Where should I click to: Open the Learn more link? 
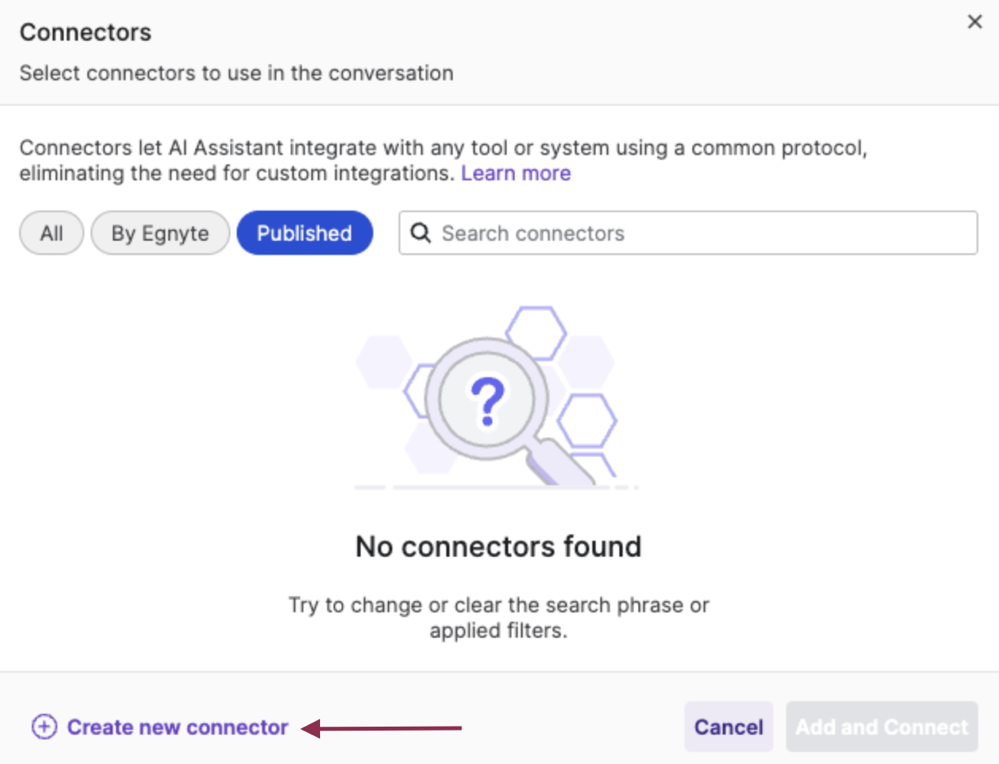pos(516,173)
